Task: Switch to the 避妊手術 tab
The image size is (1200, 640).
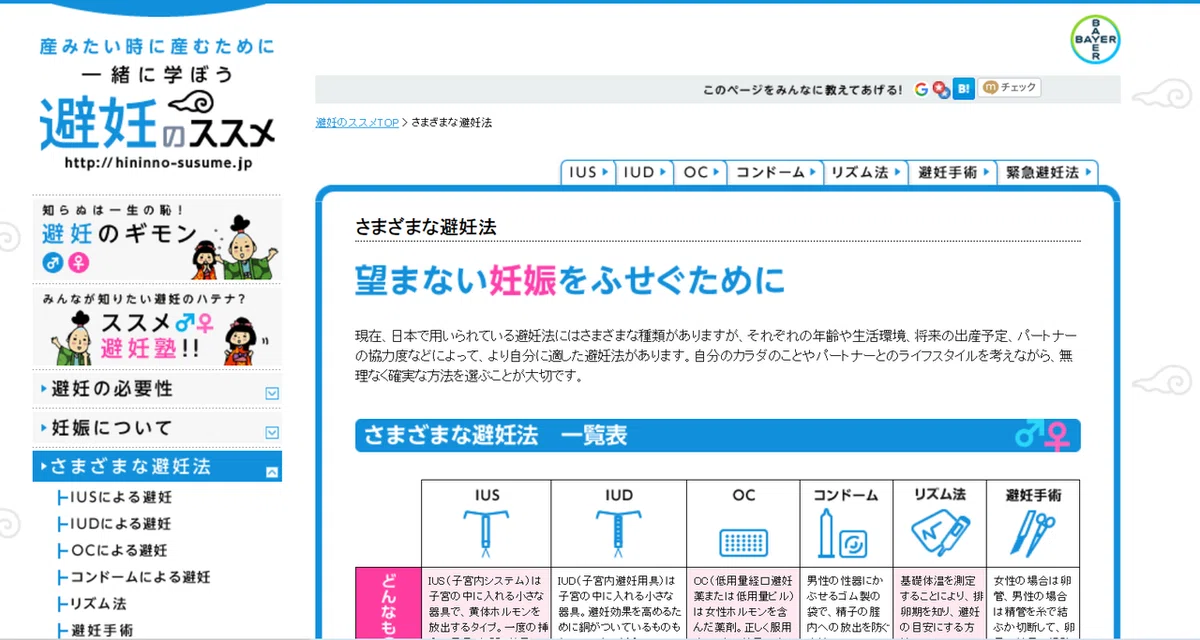Action: coord(953,172)
